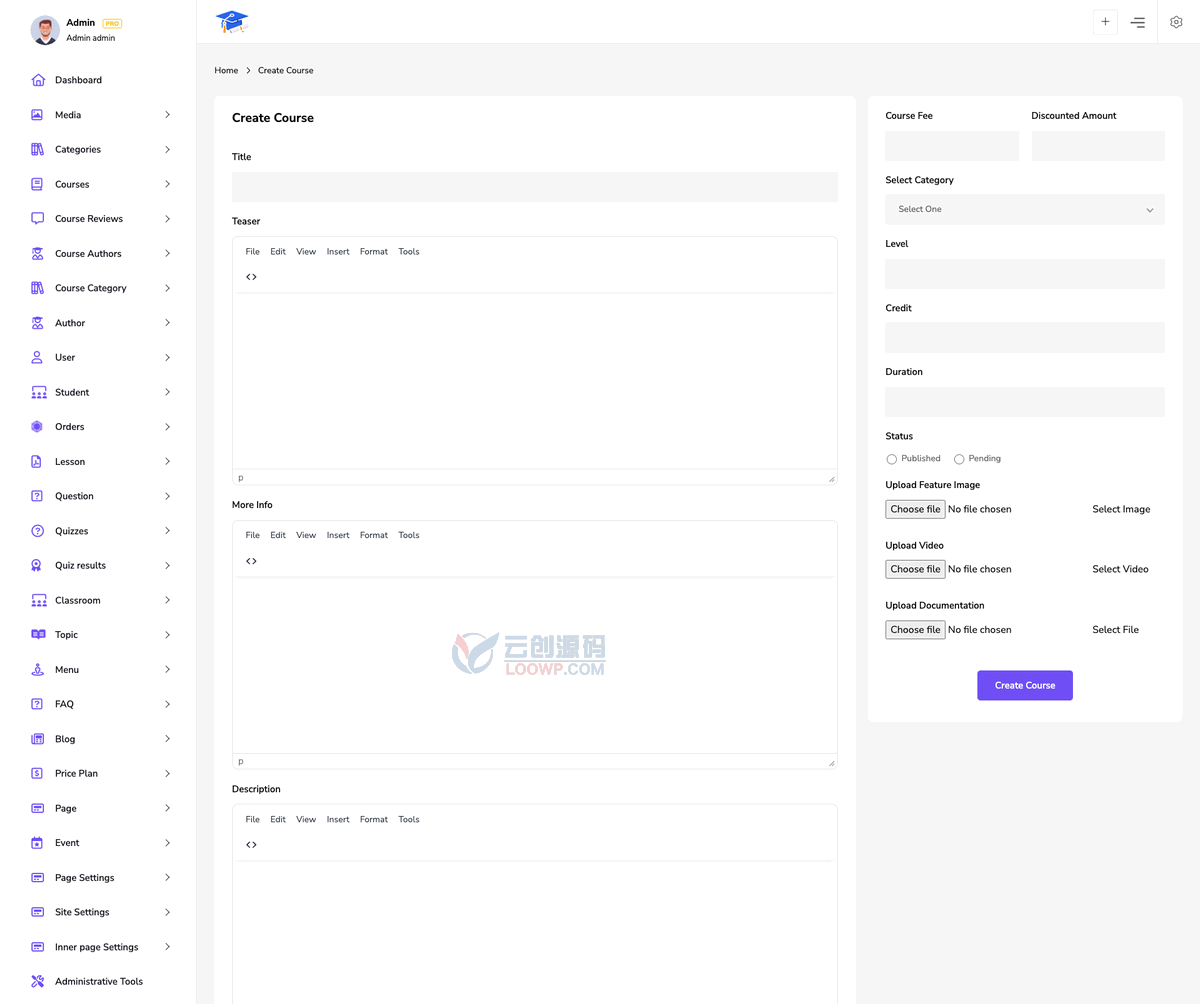Choose file for Upload Documentation
1200x1004 pixels.
[x=915, y=630]
